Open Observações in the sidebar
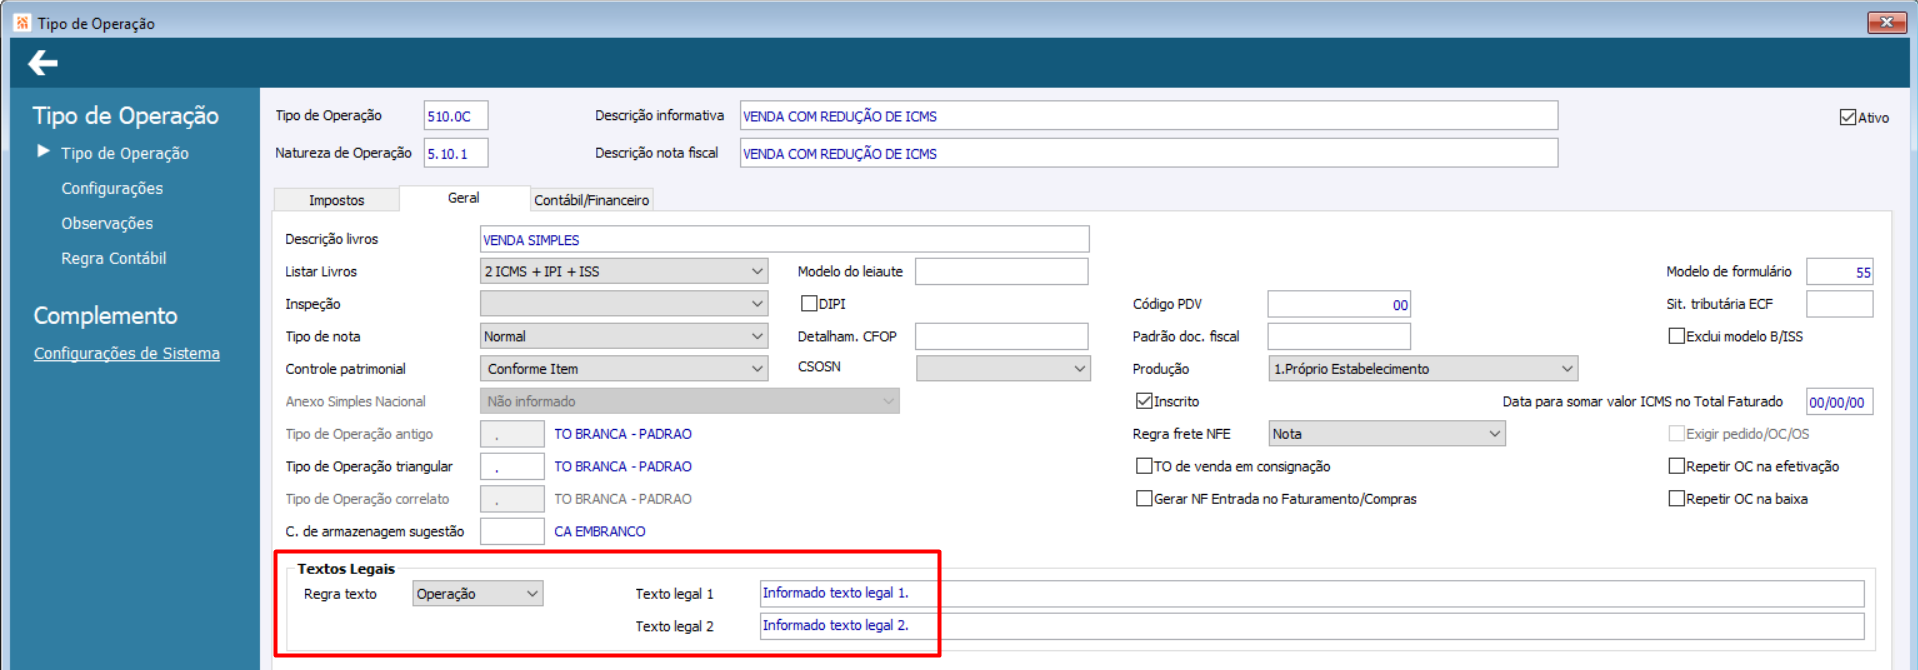The image size is (1918, 670). click(x=107, y=223)
